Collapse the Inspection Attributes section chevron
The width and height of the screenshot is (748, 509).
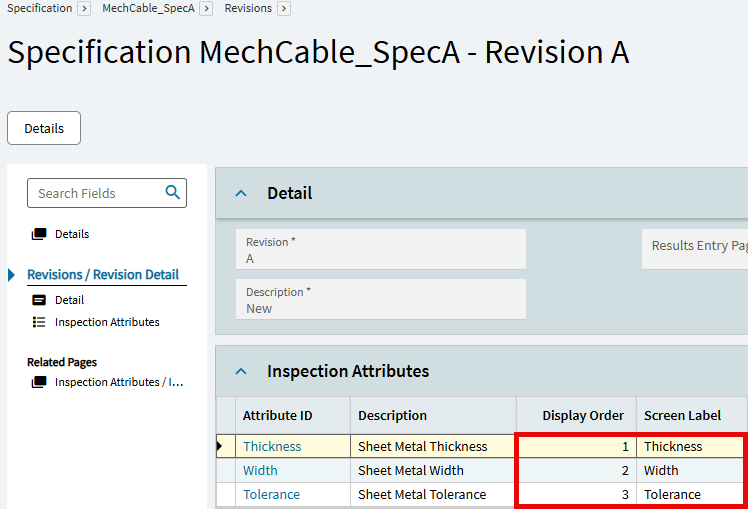[241, 371]
